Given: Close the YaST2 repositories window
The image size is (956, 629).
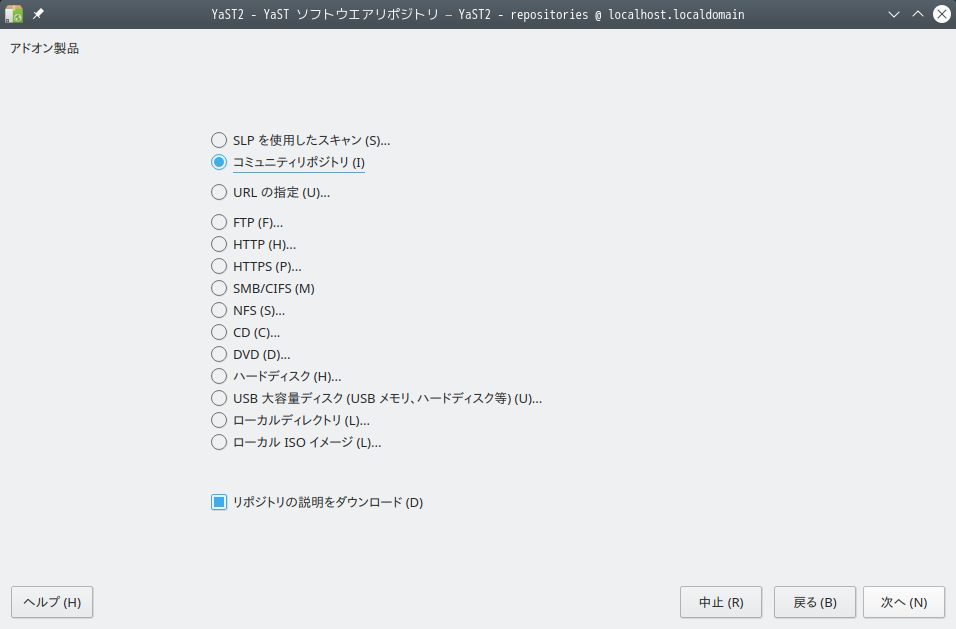Looking at the screenshot, I should coord(941,14).
